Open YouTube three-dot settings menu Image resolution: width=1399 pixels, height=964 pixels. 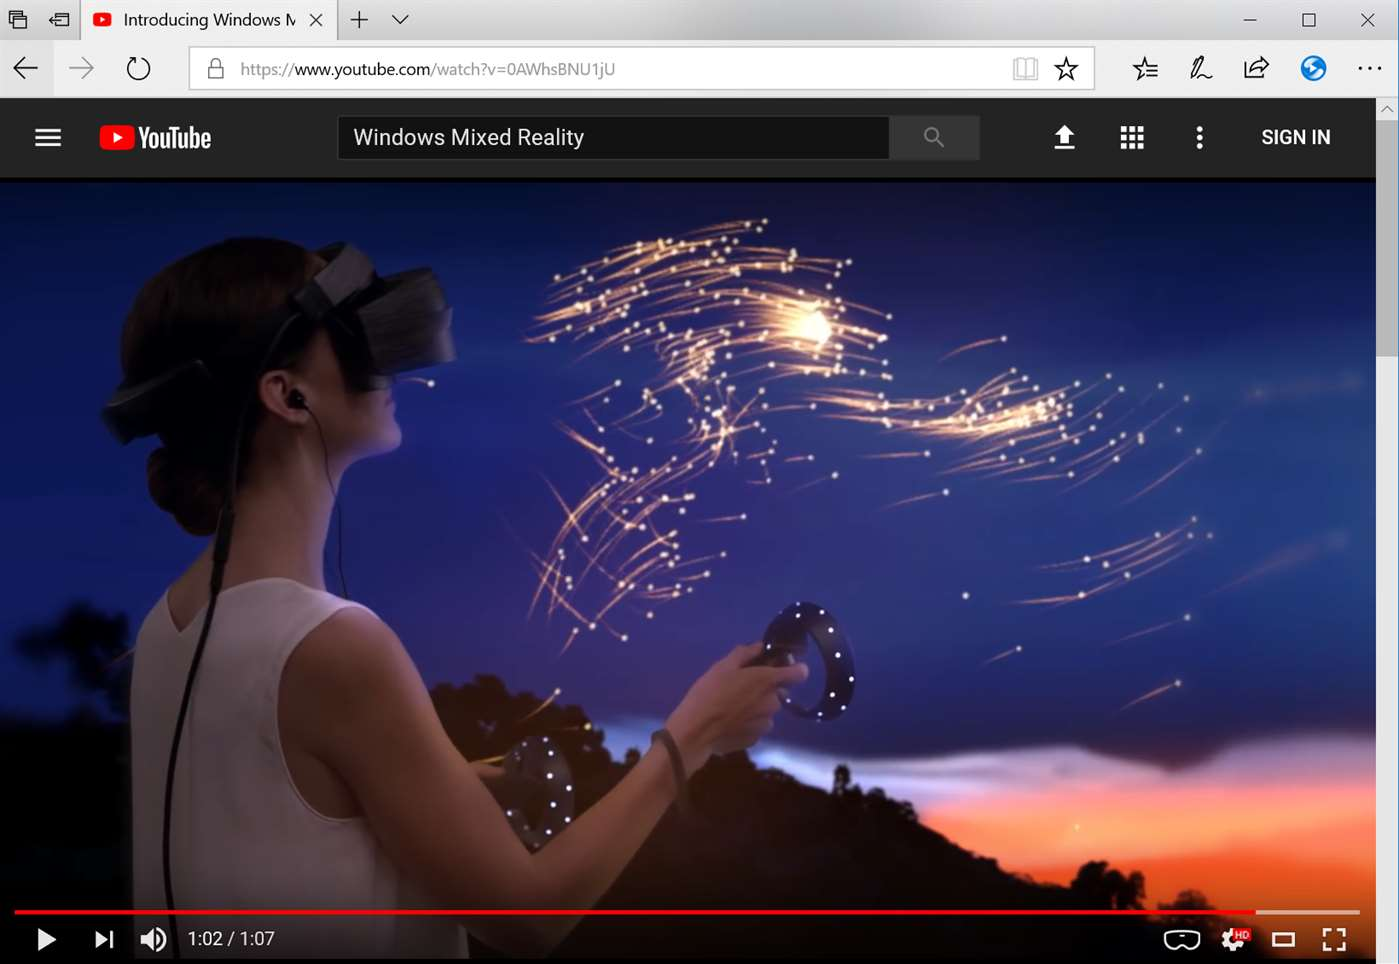1199,138
